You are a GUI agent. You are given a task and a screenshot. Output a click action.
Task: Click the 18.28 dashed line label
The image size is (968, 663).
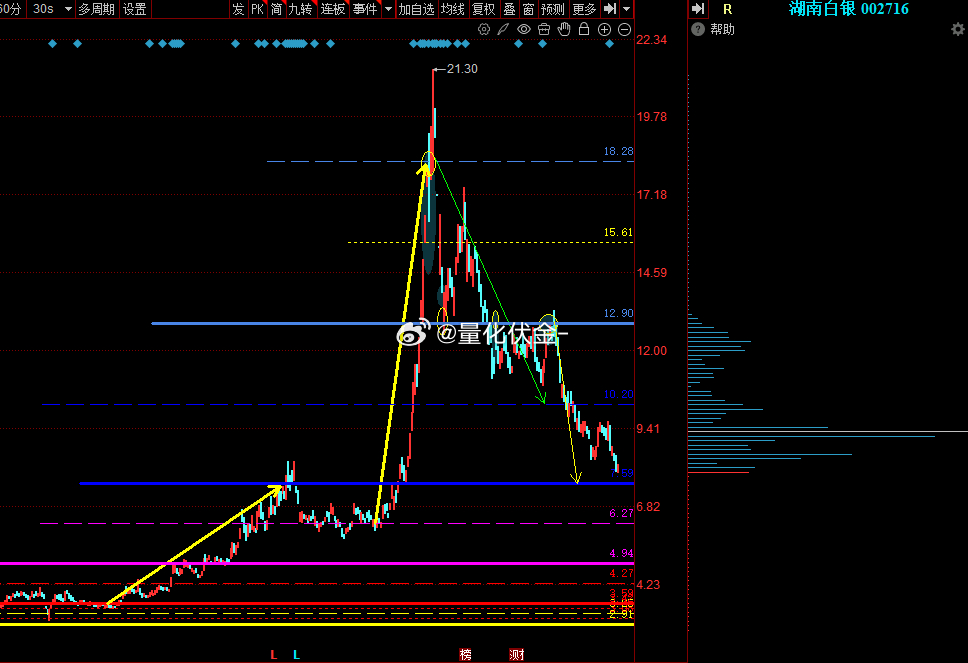coord(618,151)
